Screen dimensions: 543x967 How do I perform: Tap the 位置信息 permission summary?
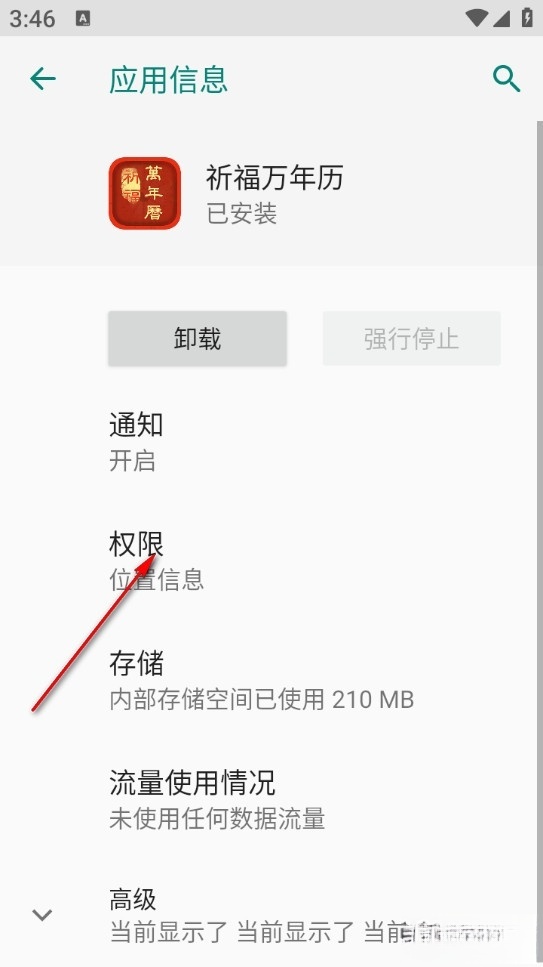[x=157, y=580]
